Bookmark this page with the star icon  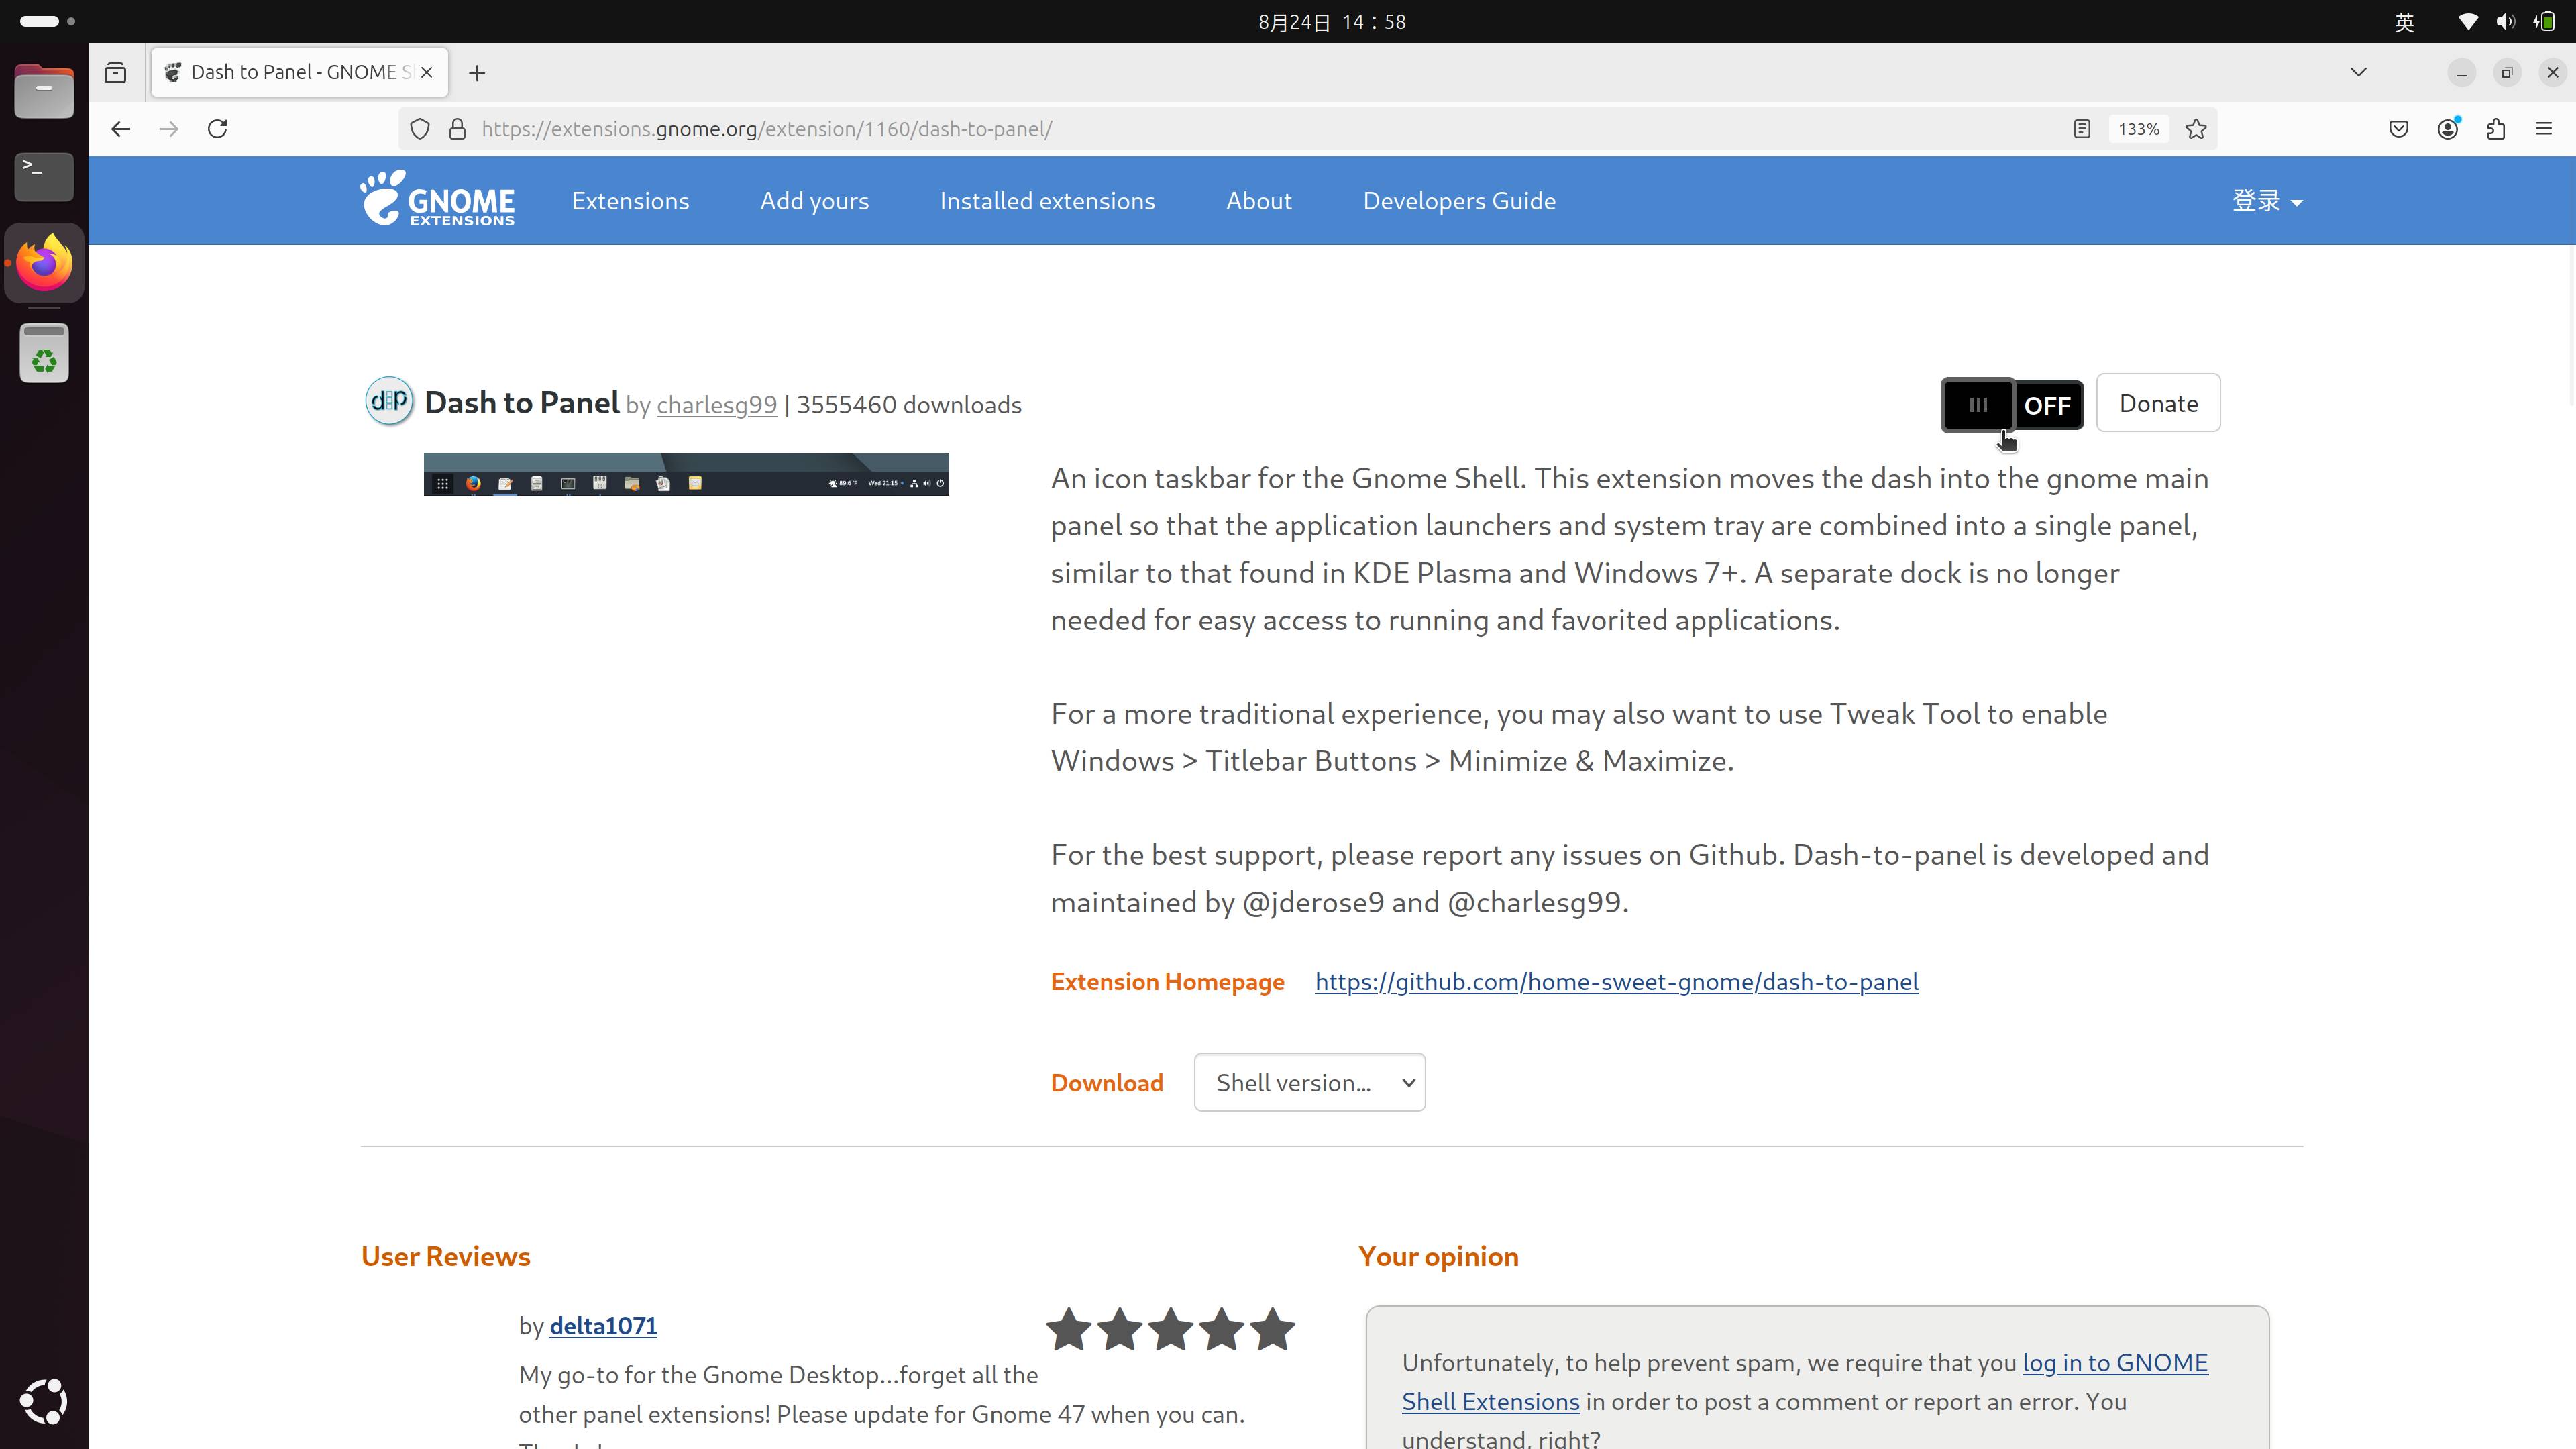coord(2196,129)
